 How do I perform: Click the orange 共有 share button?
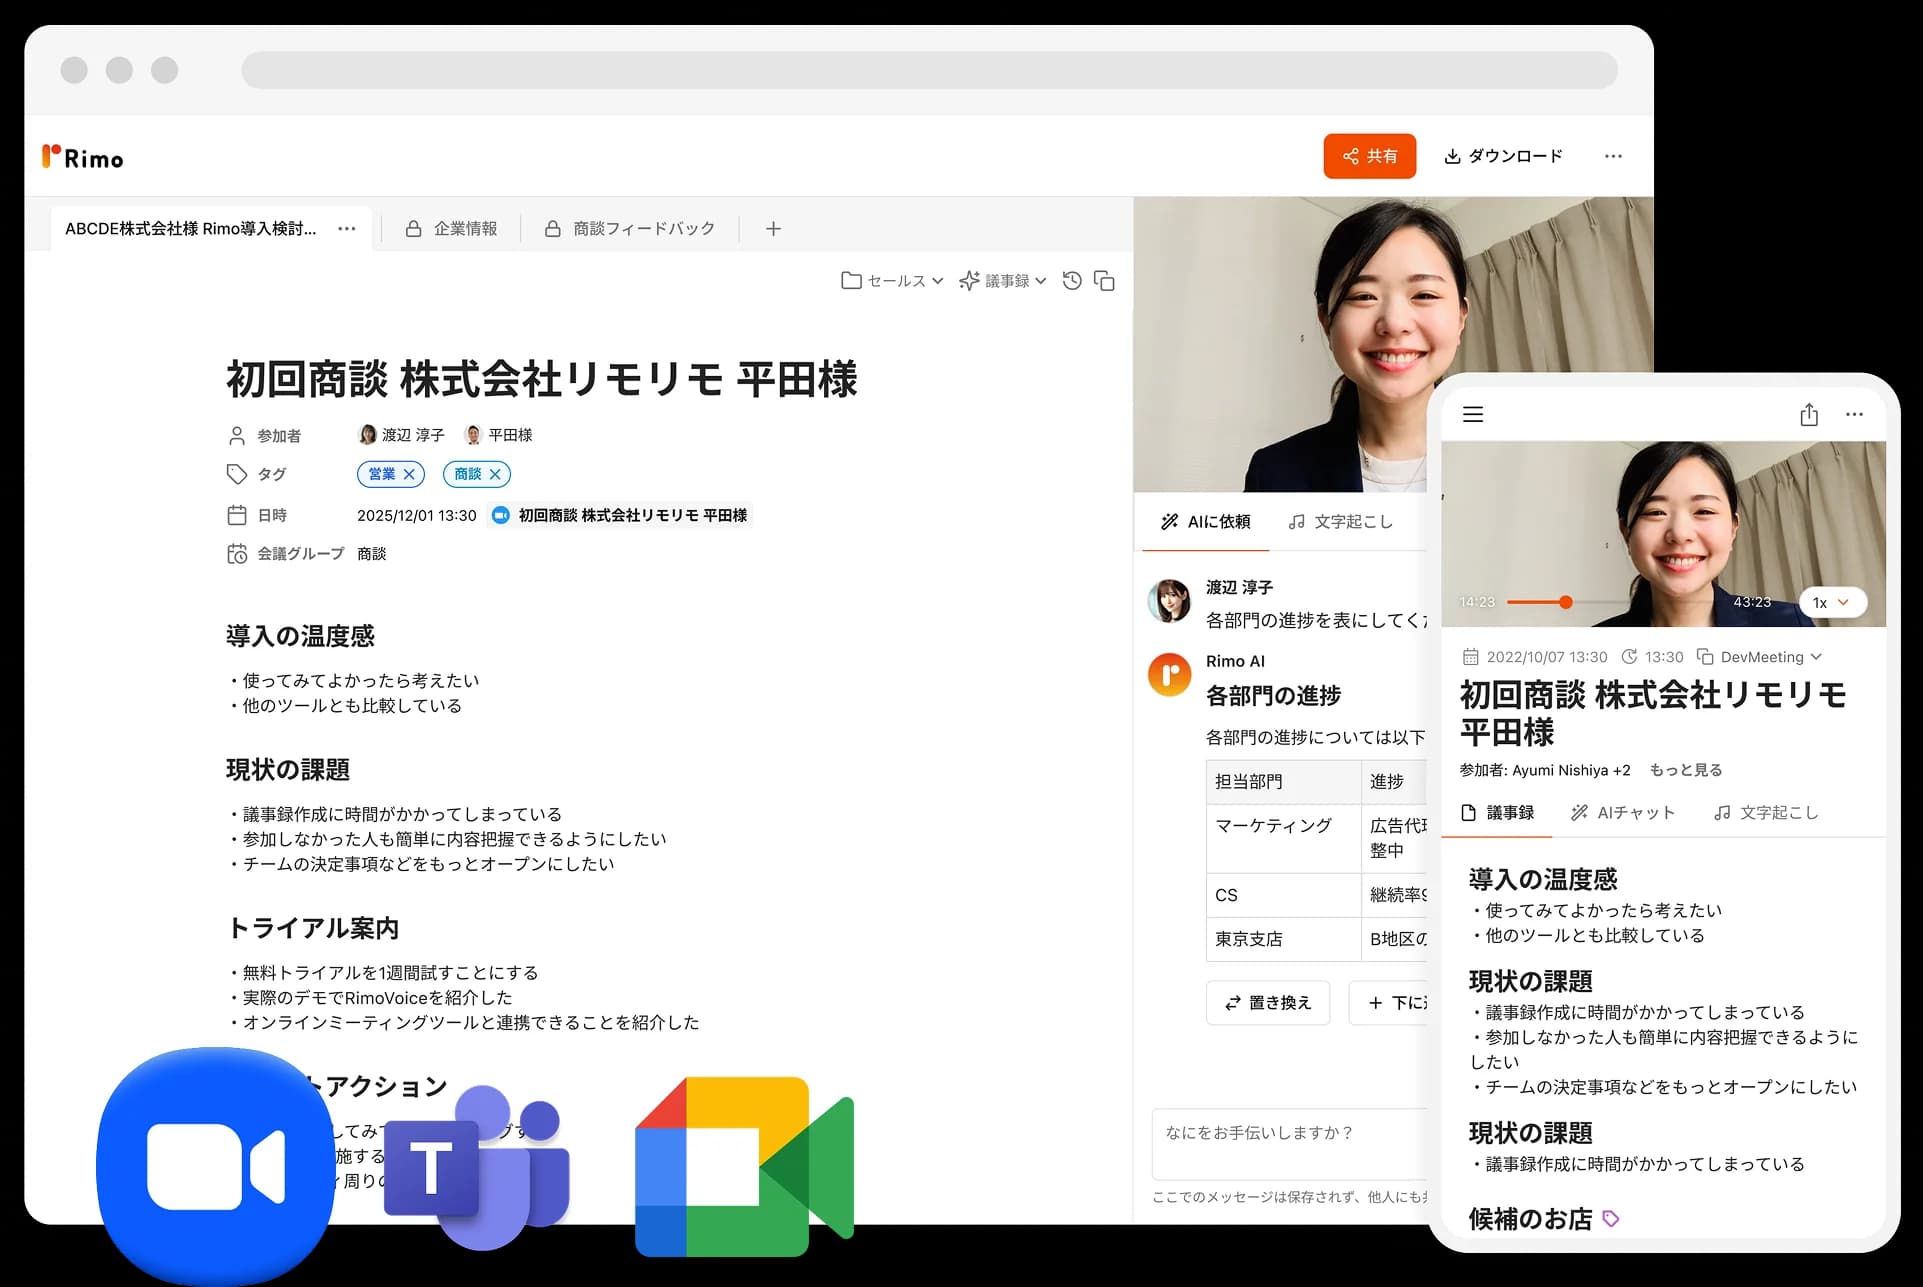1369,156
